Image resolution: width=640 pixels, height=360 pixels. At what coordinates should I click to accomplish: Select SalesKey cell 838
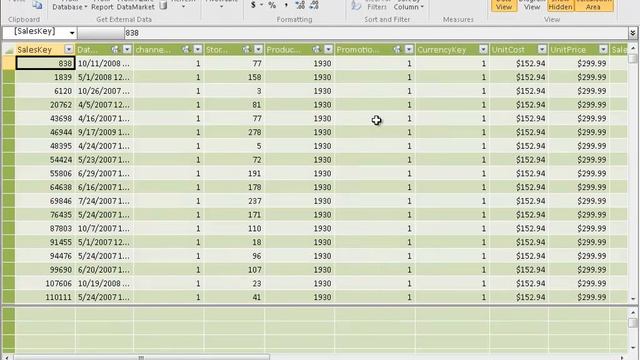(x=45, y=63)
